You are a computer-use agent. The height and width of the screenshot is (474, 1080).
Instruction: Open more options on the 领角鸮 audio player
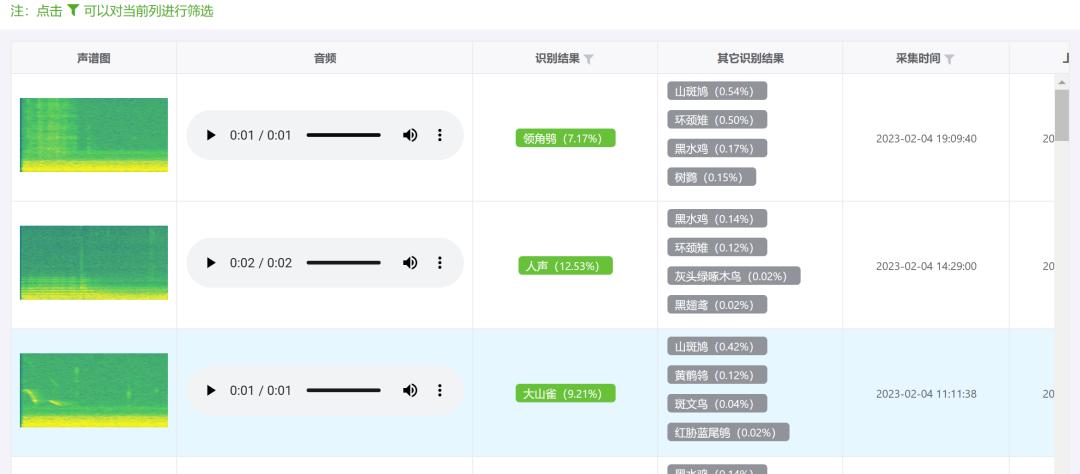pos(440,135)
